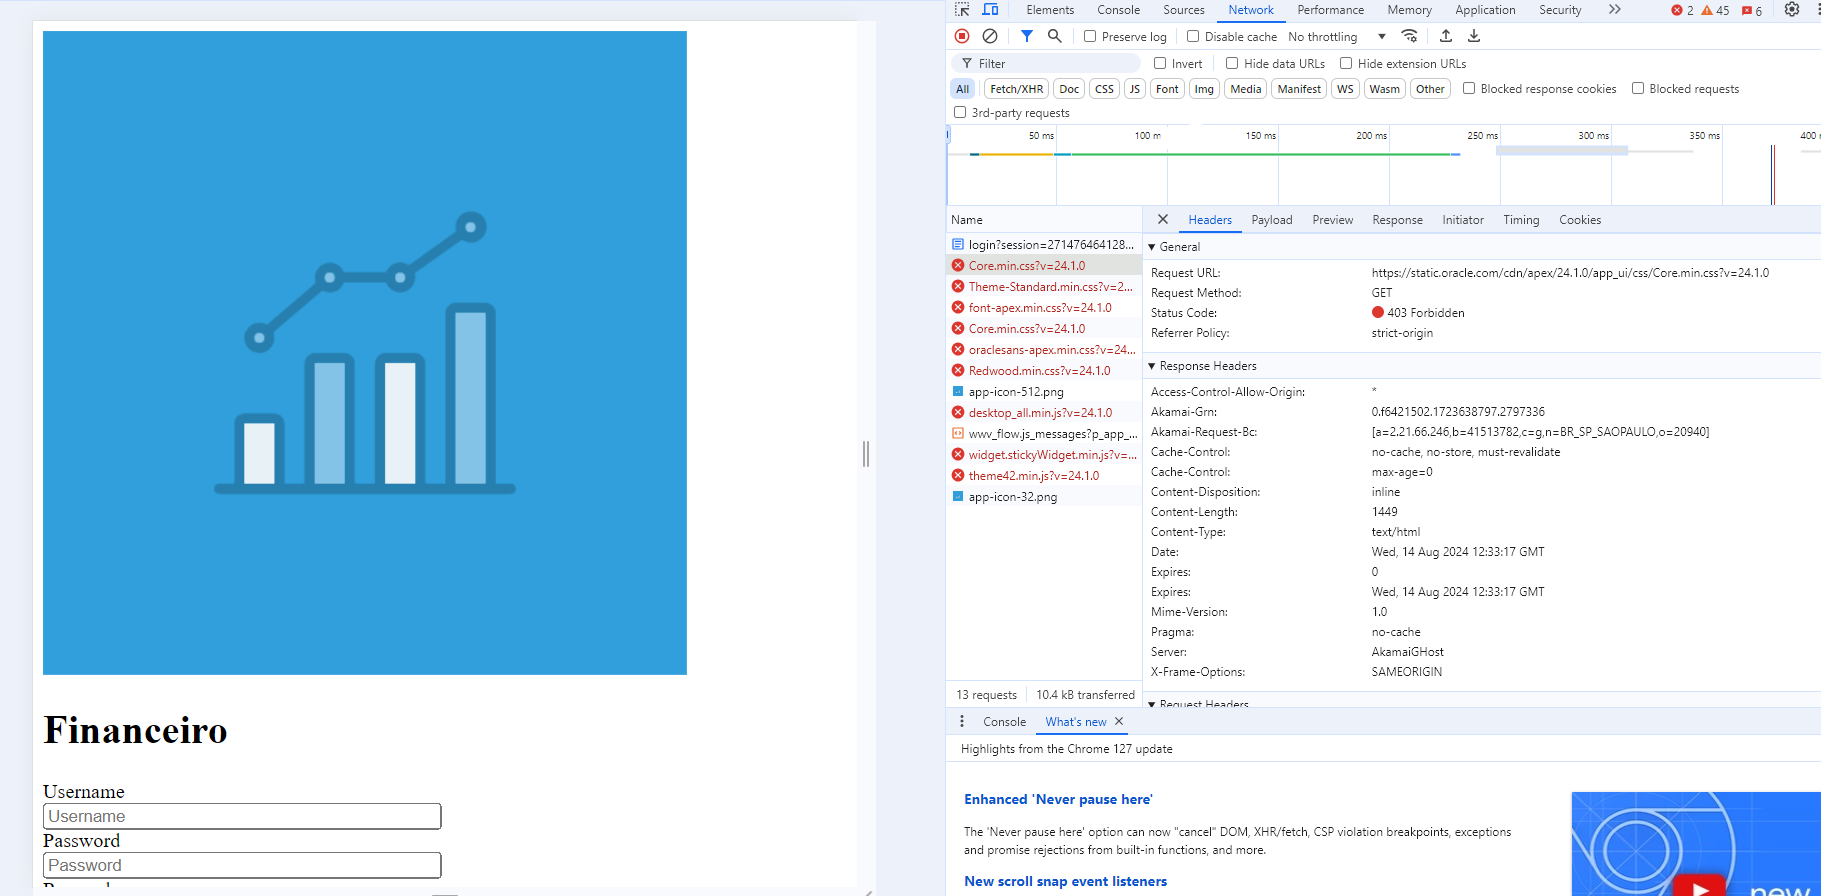
Task: Toggle Disable cache checkbox
Action: pyautogui.click(x=1193, y=37)
